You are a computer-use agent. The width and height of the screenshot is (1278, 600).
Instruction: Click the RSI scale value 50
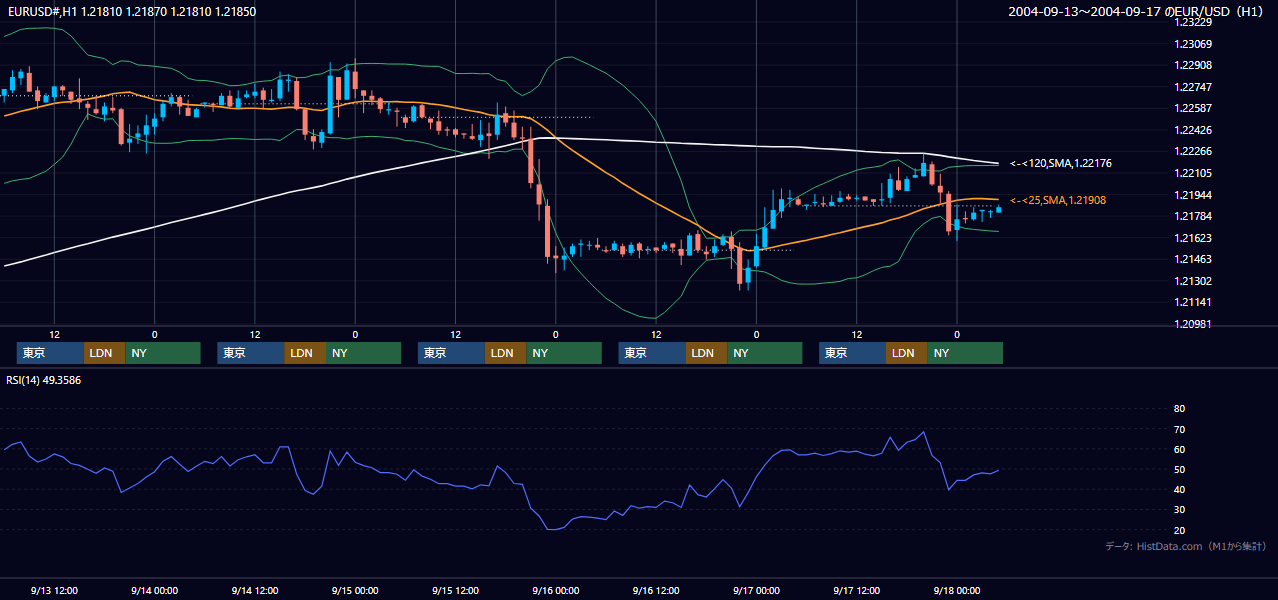(1179, 469)
